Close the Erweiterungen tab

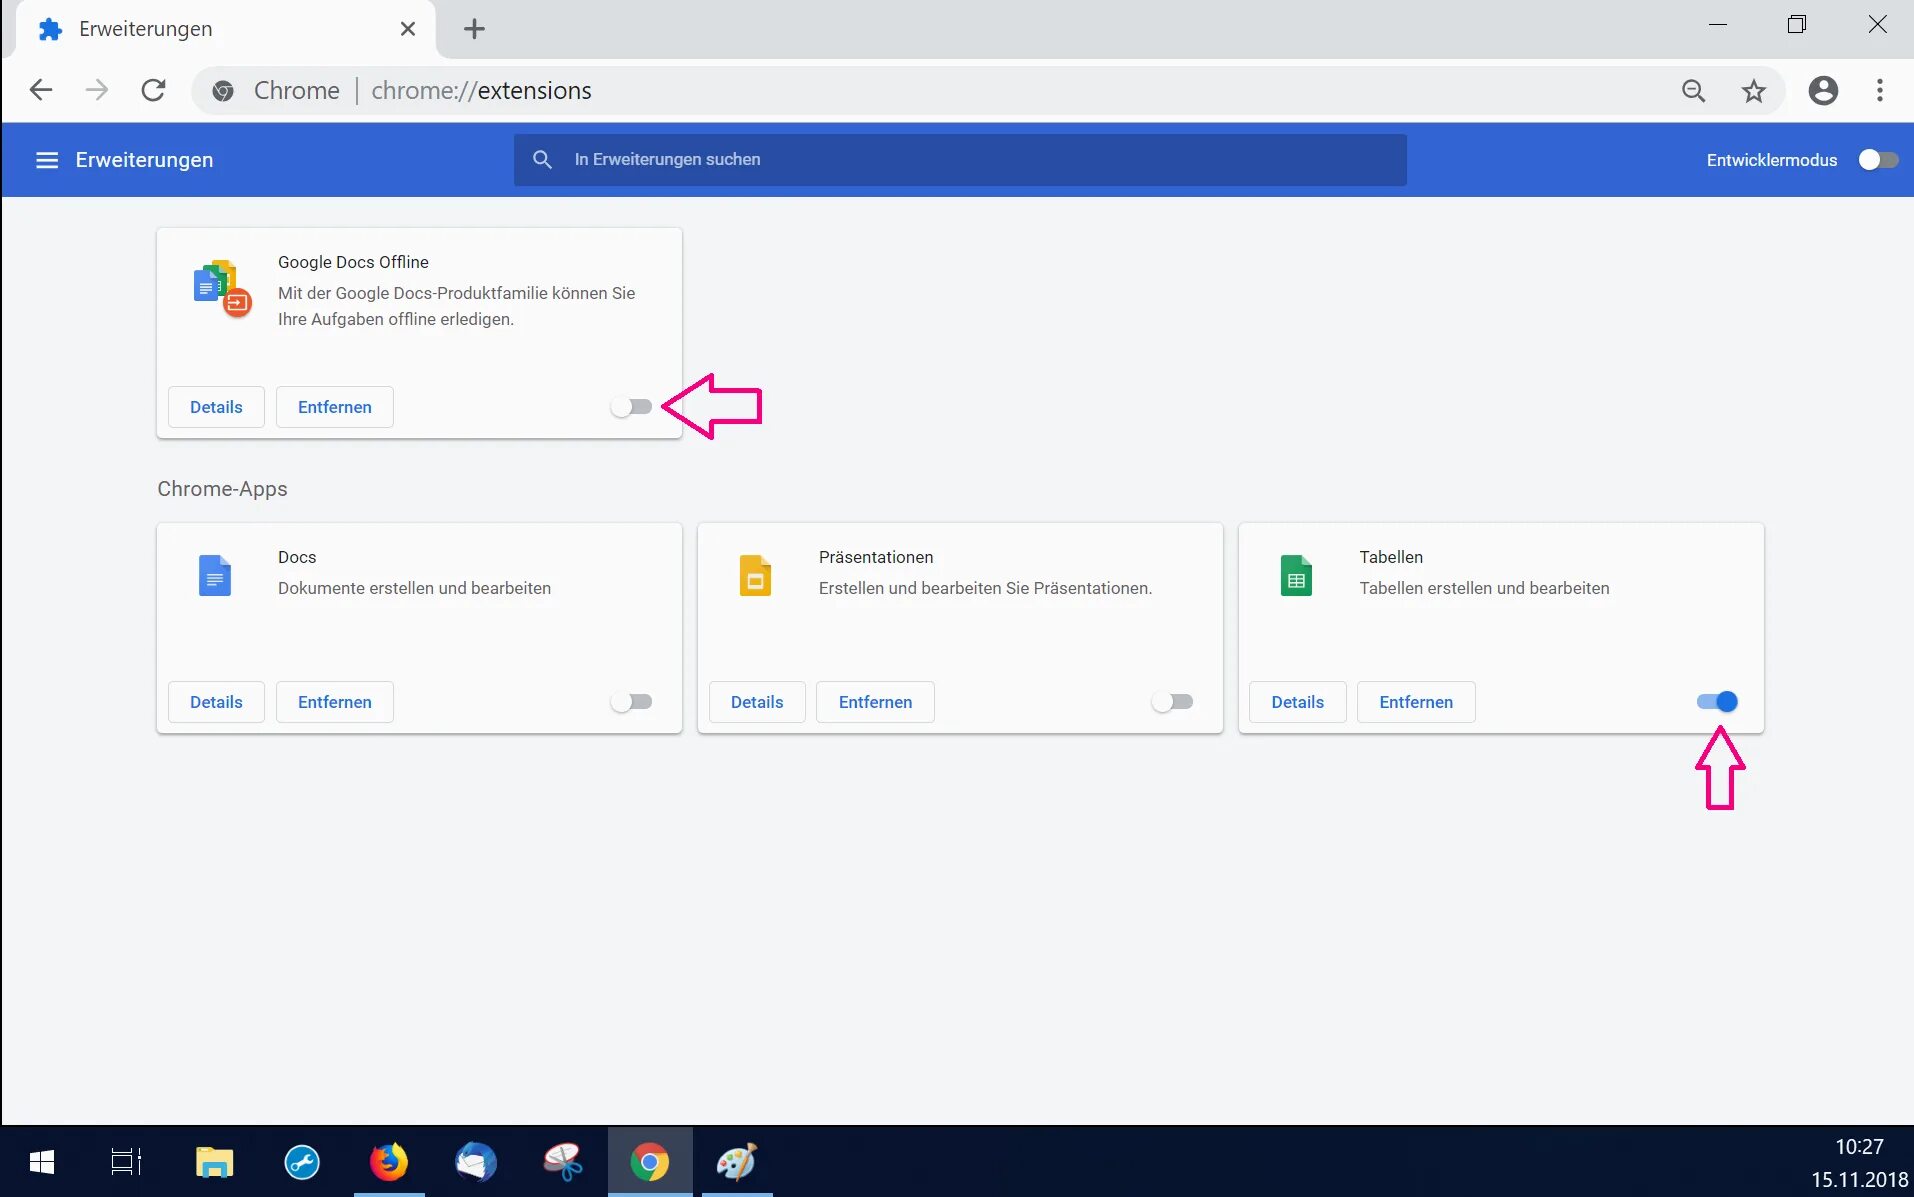[x=408, y=29]
